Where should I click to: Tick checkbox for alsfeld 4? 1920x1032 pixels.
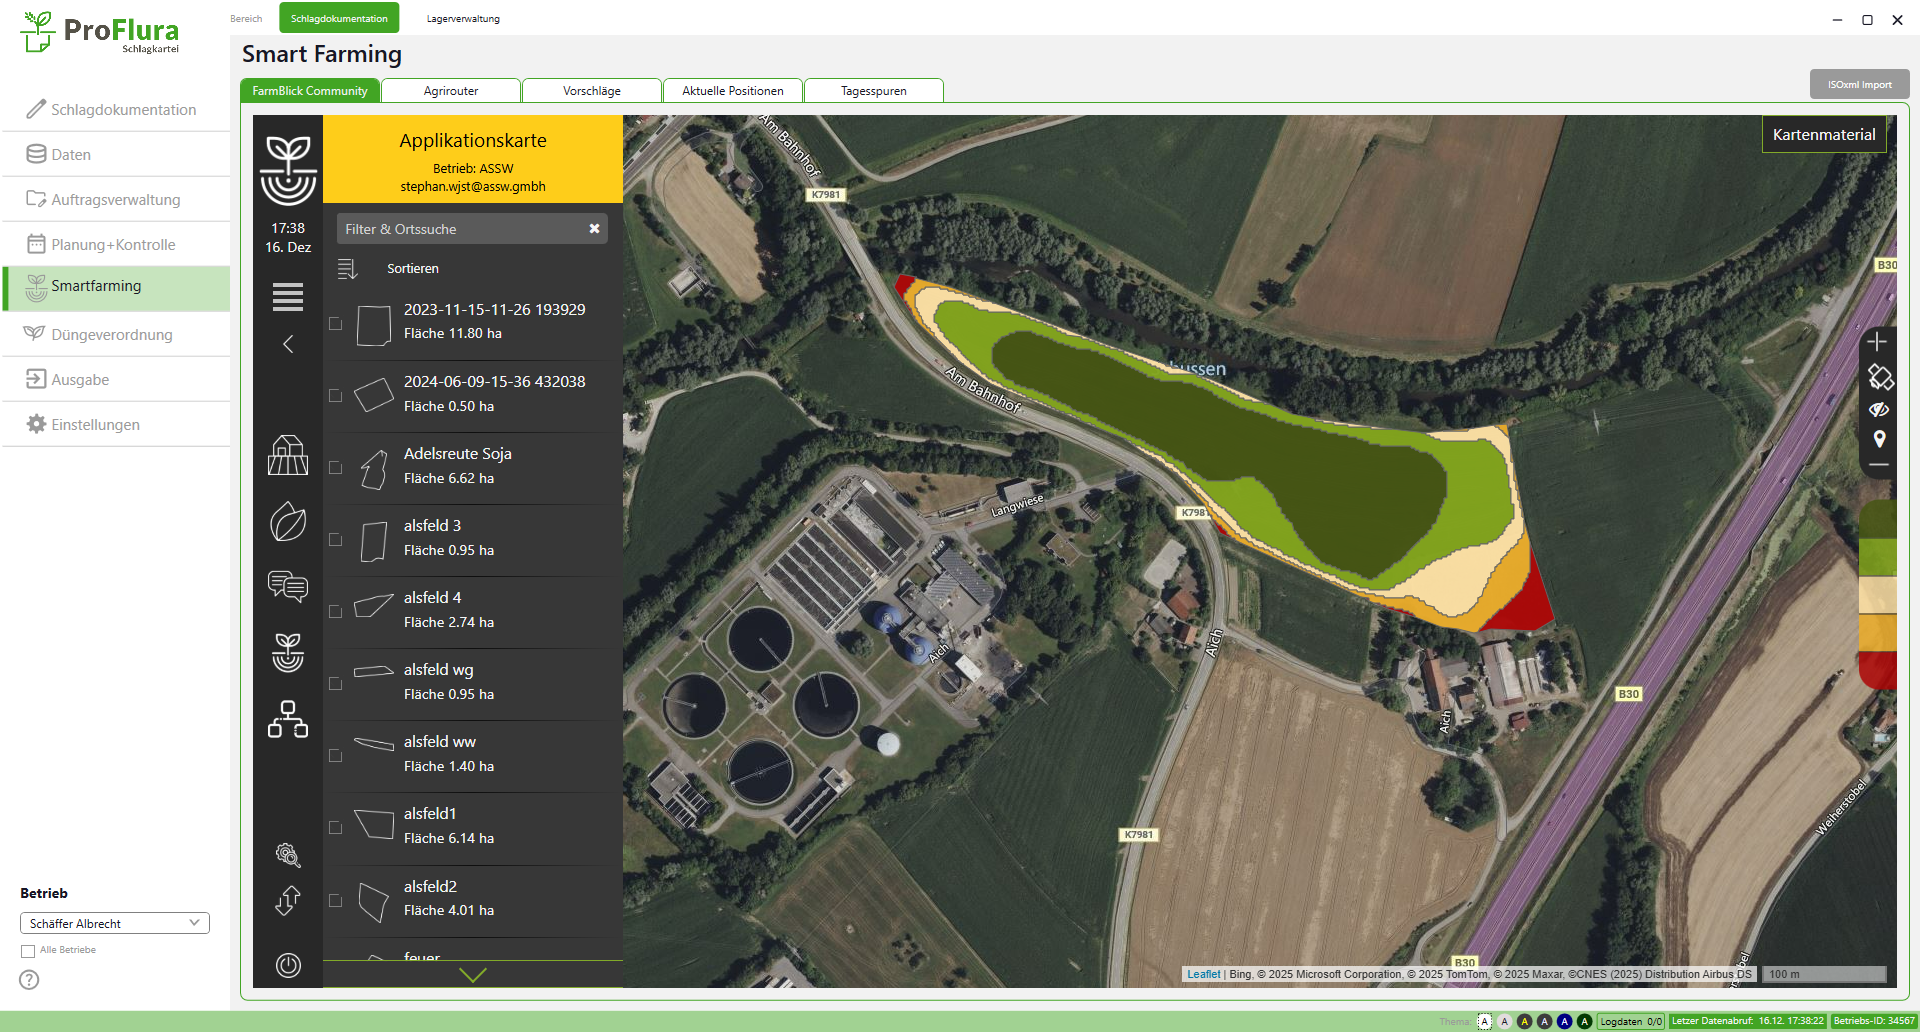336,612
